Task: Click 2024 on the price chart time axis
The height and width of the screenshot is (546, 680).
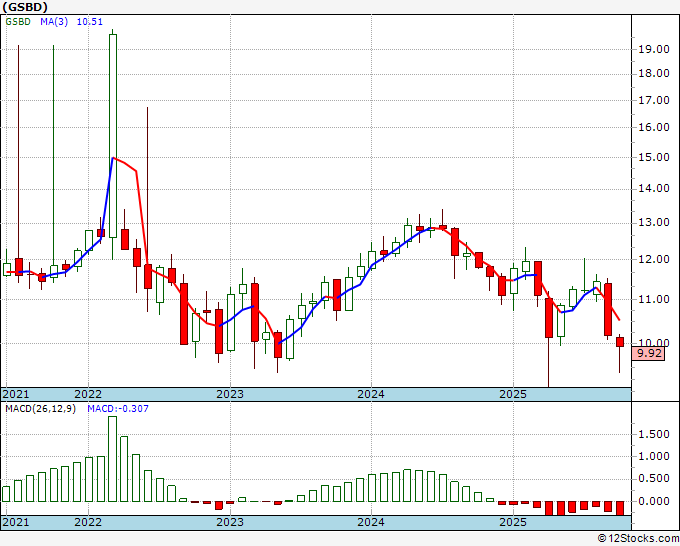Action: [371, 394]
